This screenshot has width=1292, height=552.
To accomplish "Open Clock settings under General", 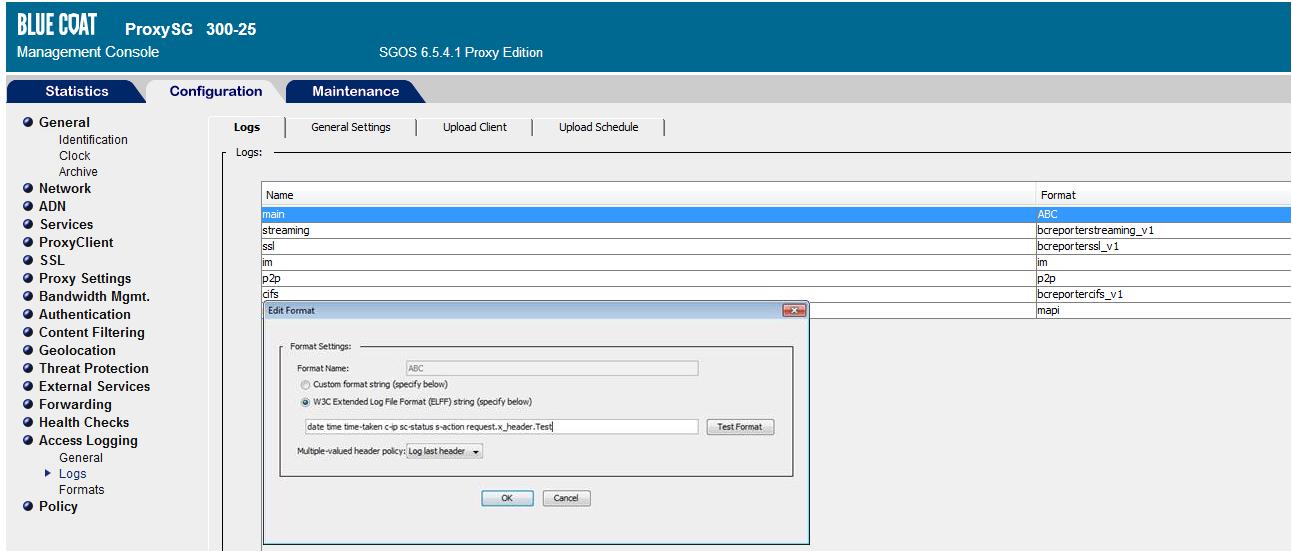I will (x=74, y=156).
